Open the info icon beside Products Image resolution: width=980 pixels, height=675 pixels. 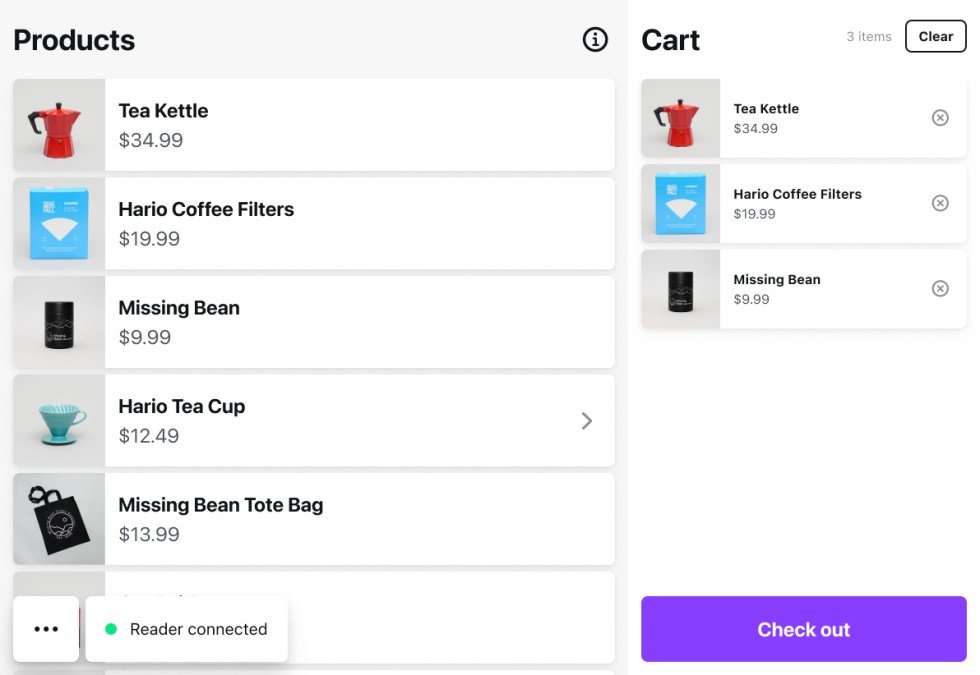[595, 40]
